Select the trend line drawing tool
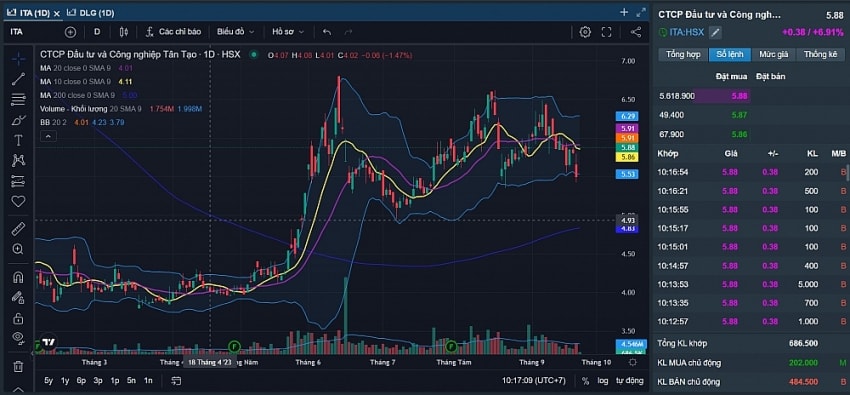 coord(18,79)
